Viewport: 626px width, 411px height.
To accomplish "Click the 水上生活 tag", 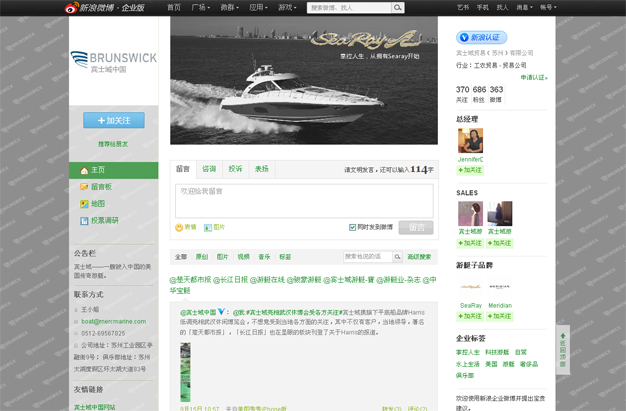I will [468, 364].
